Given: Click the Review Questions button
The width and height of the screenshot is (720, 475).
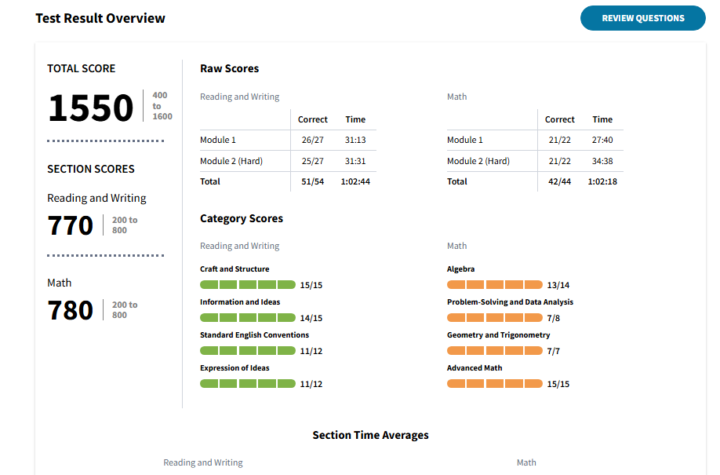Looking at the screenshot, I should 642,18.
